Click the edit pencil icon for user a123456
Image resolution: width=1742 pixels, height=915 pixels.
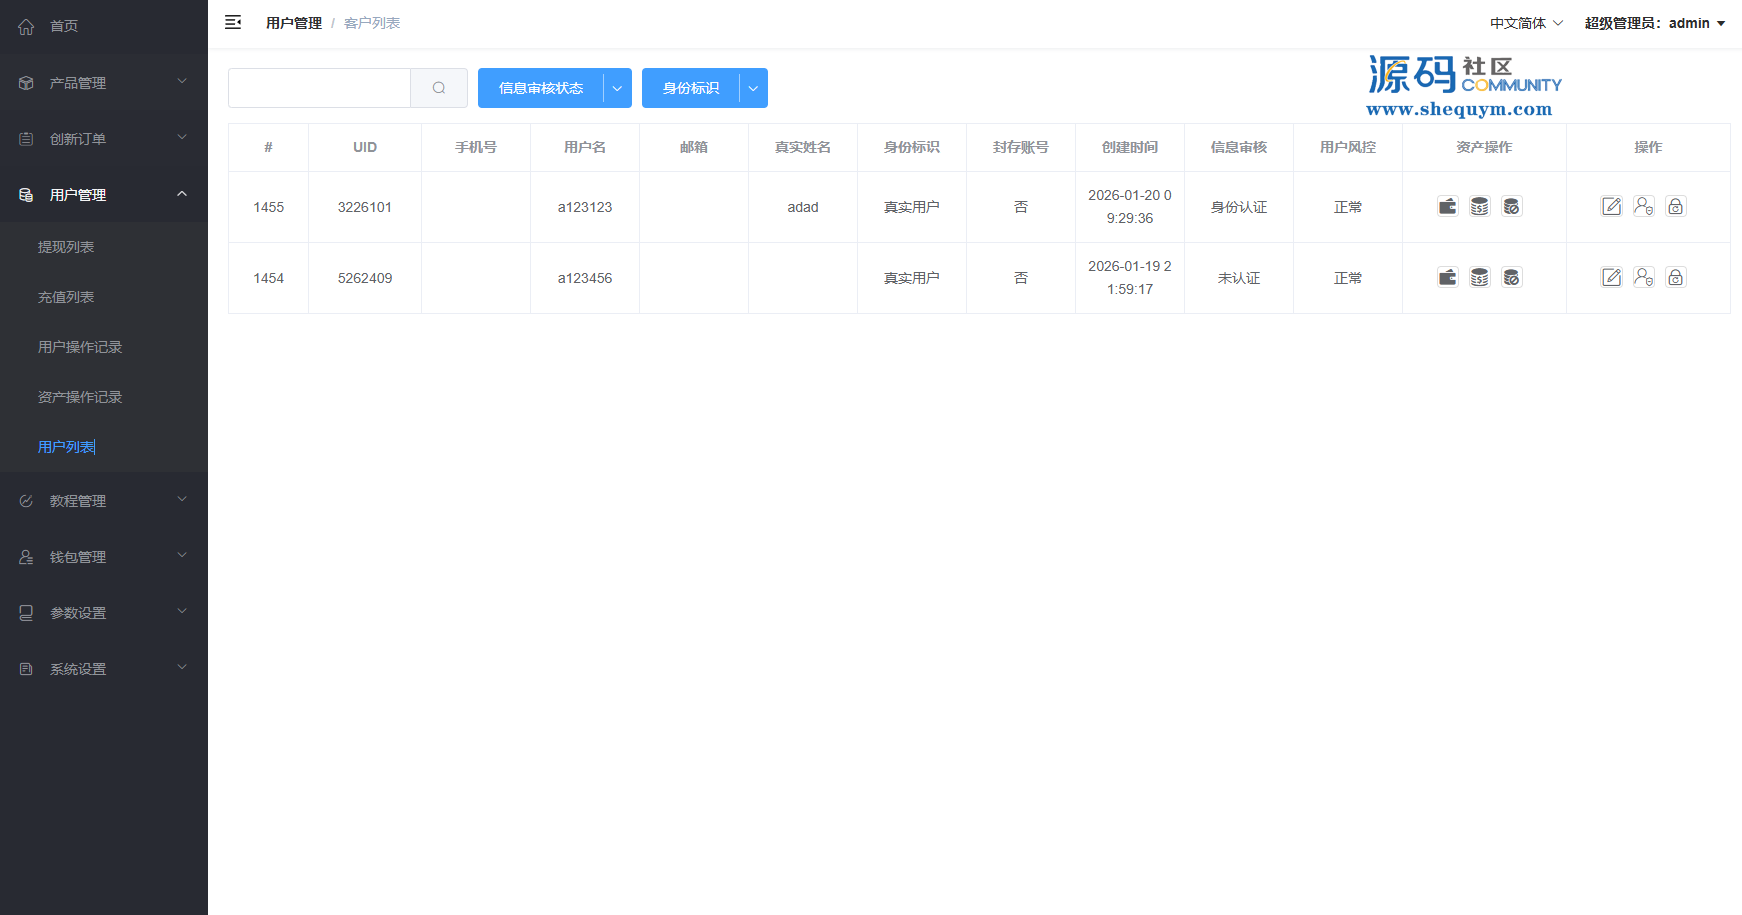(1611, 277)
